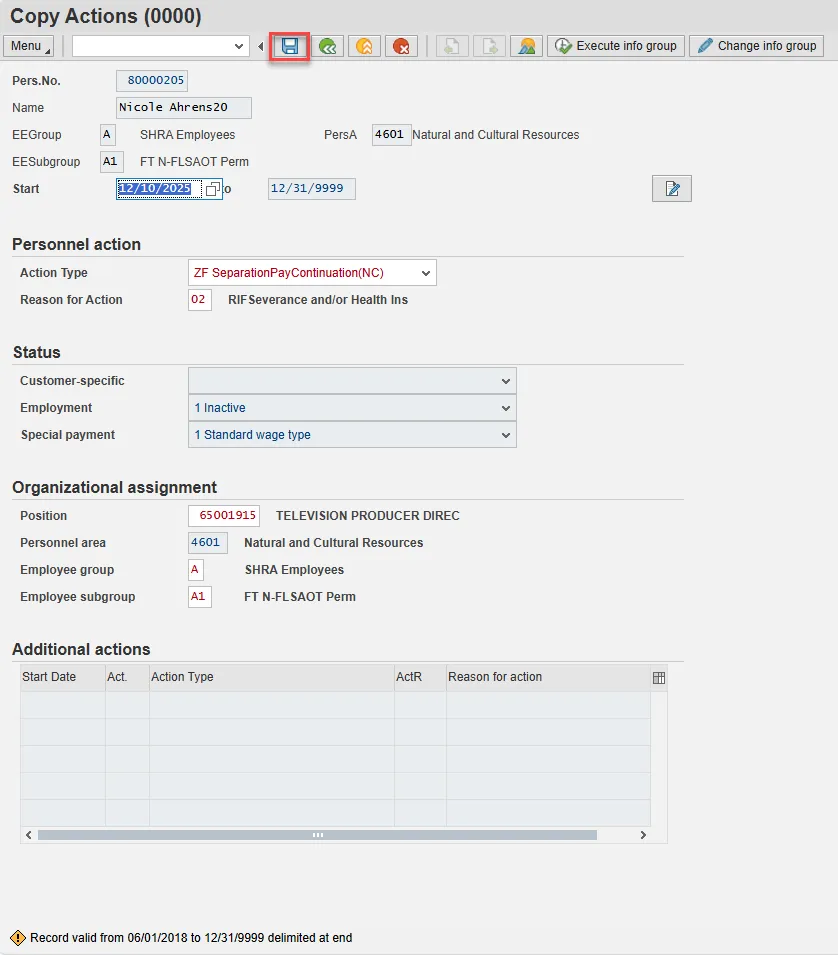Click Start Date column header
Image resolution: width=838 pixels, height=955 pixels.
click(x=62, y=677)
